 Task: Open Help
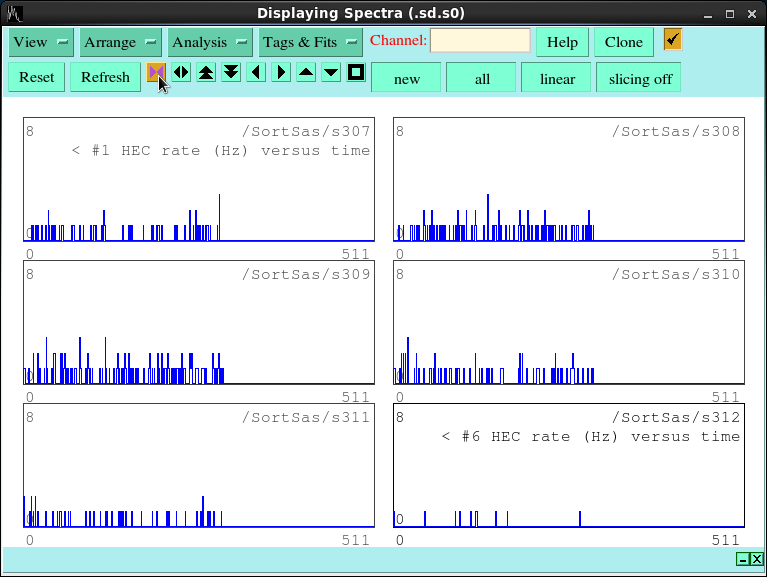coord(562,42)
